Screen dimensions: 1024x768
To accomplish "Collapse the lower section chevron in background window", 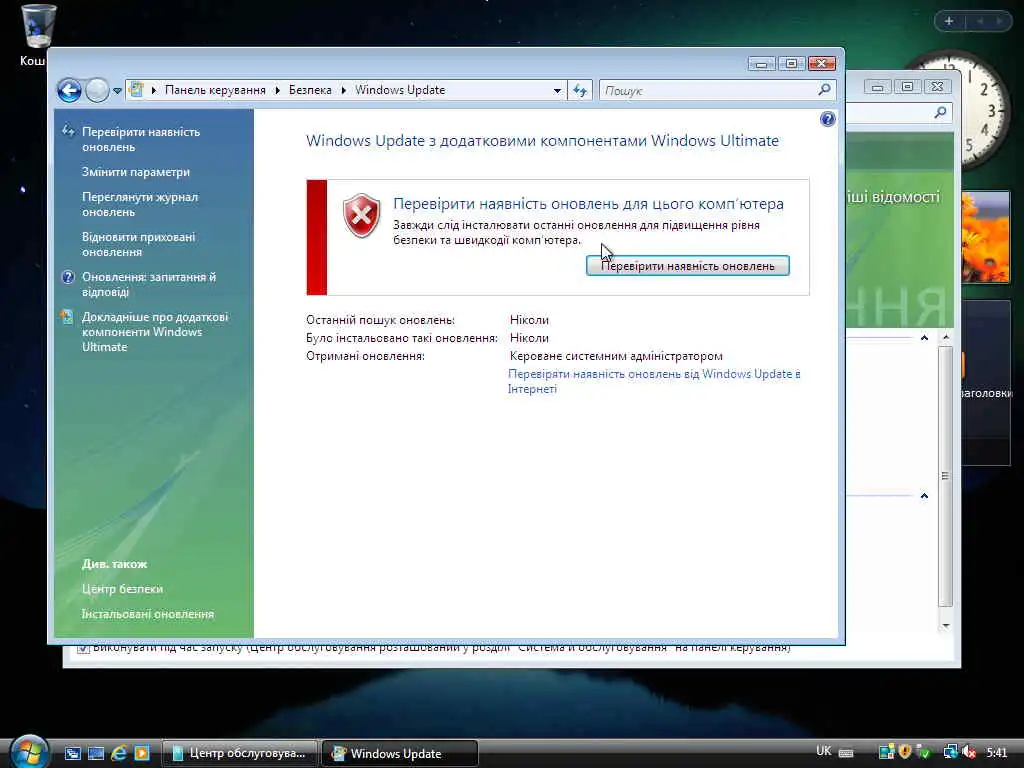I will pyautogui.click(x=924, y=496).
